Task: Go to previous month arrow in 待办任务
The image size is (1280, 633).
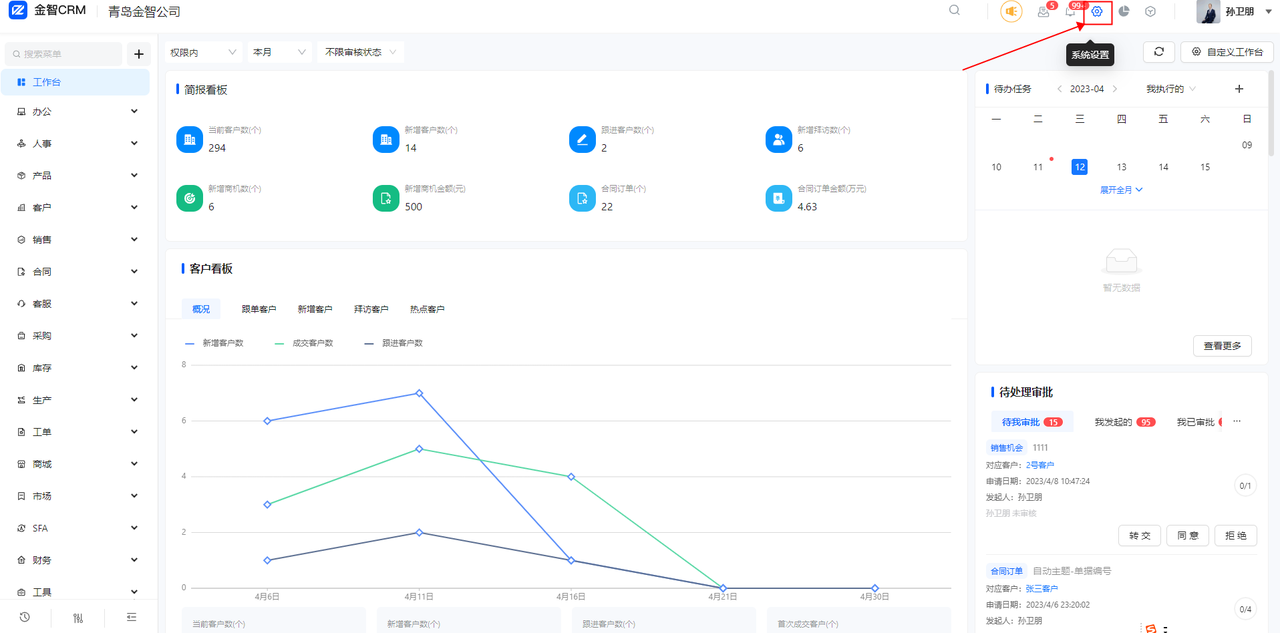Action: point(1059,89)
